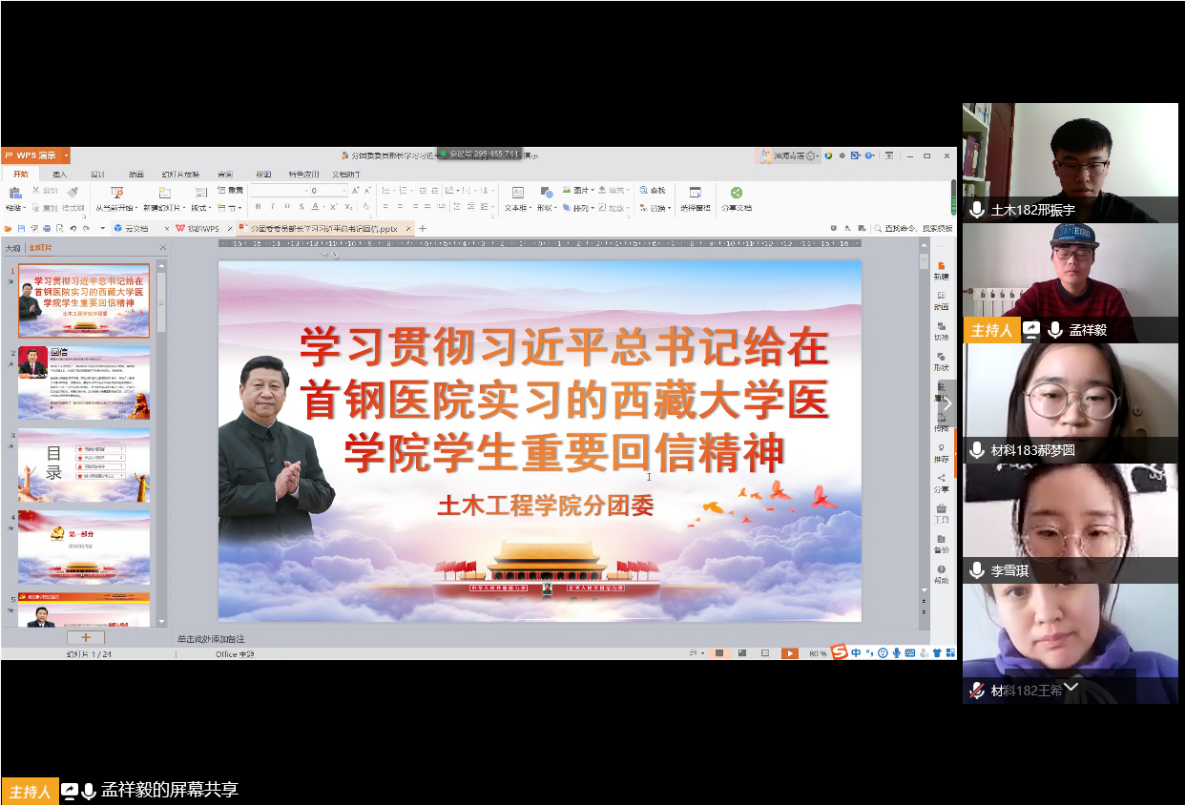Open the 插入 (Insert) ribbon tab
Screen dimensions: 1185x805
pos(59,174)
